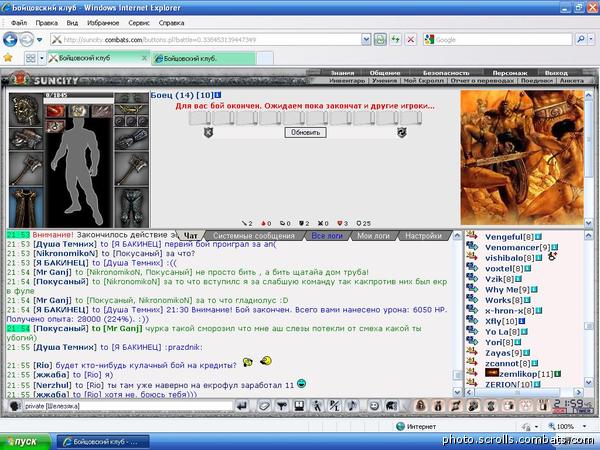Click the left shield icon under battle slots
The height and width of the screenshot is (450, 600).
click(x=208, y=132)
